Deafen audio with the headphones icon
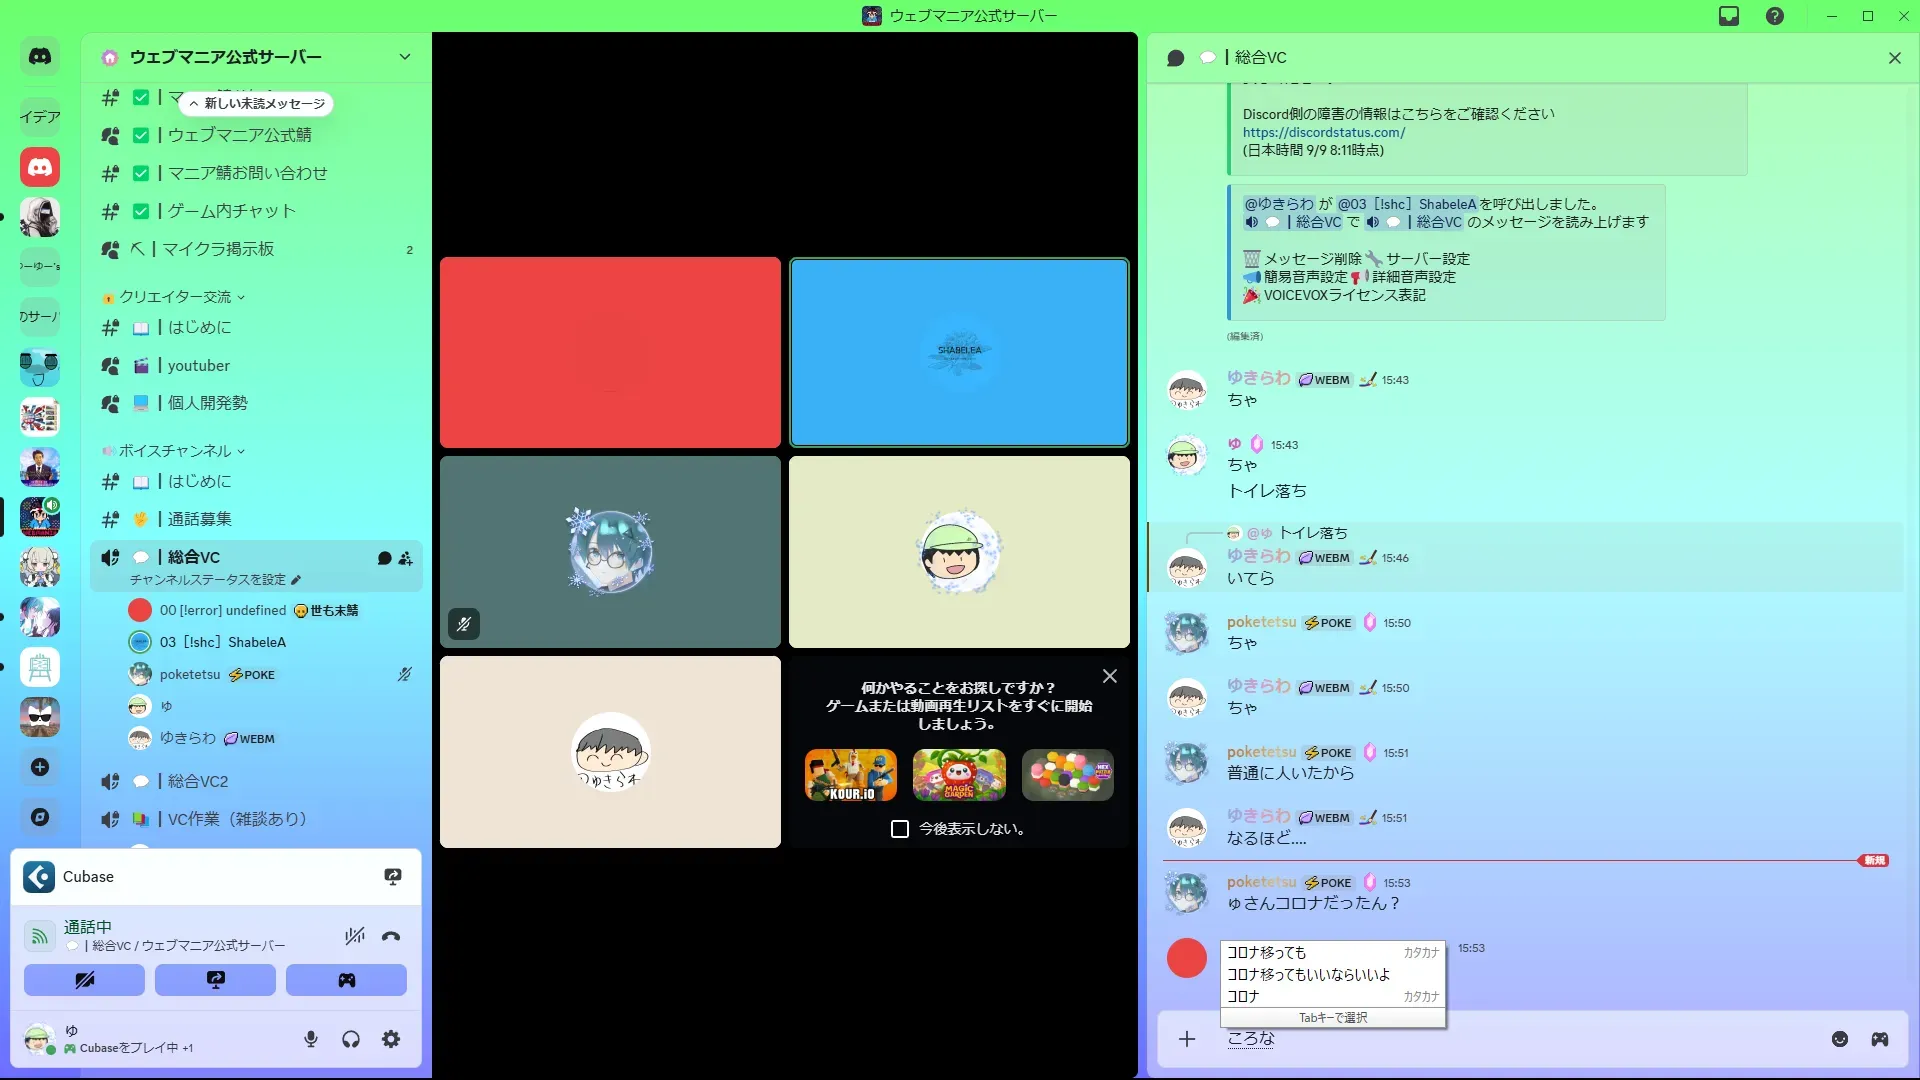The height and width of the screenshot is (1080, 1920). pos(351,1039)
